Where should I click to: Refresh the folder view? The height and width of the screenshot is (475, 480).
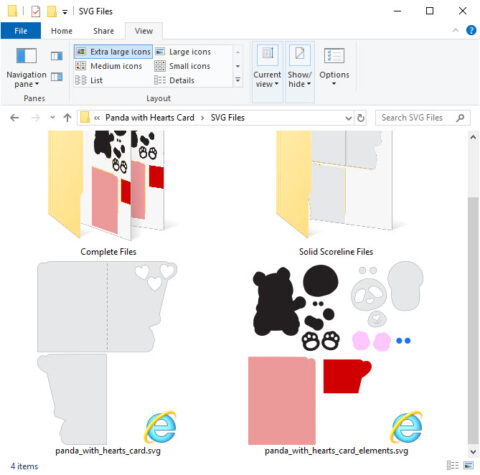tap(360, 118)
